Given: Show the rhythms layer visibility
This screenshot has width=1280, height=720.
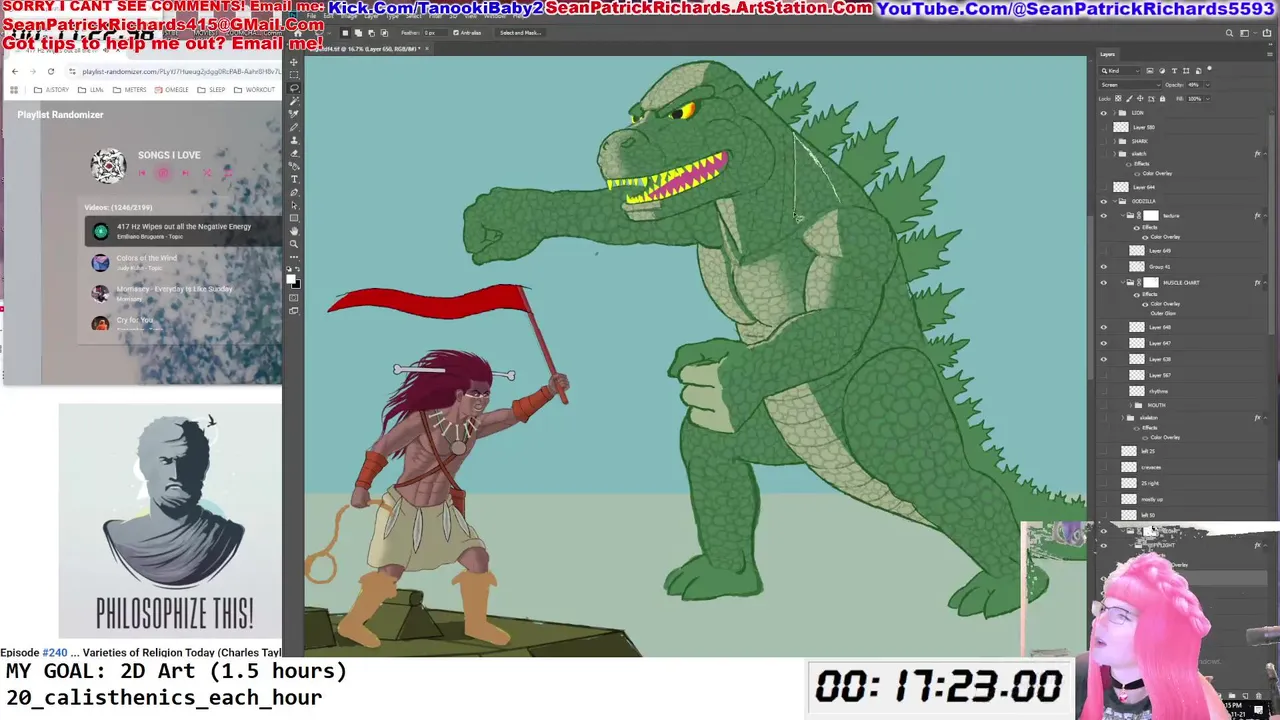Looking at the screenshot, I should pos(1104,391).
